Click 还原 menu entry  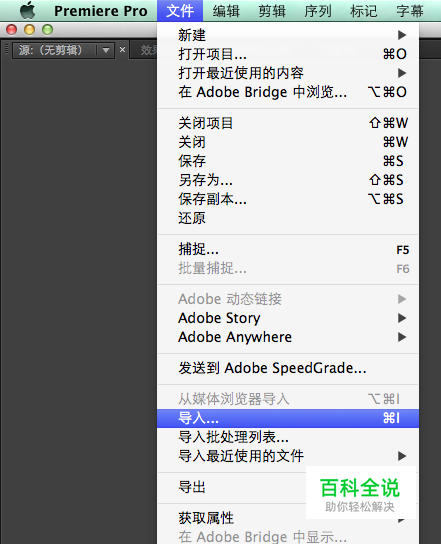pyautogui.click(x=288, y=218)
